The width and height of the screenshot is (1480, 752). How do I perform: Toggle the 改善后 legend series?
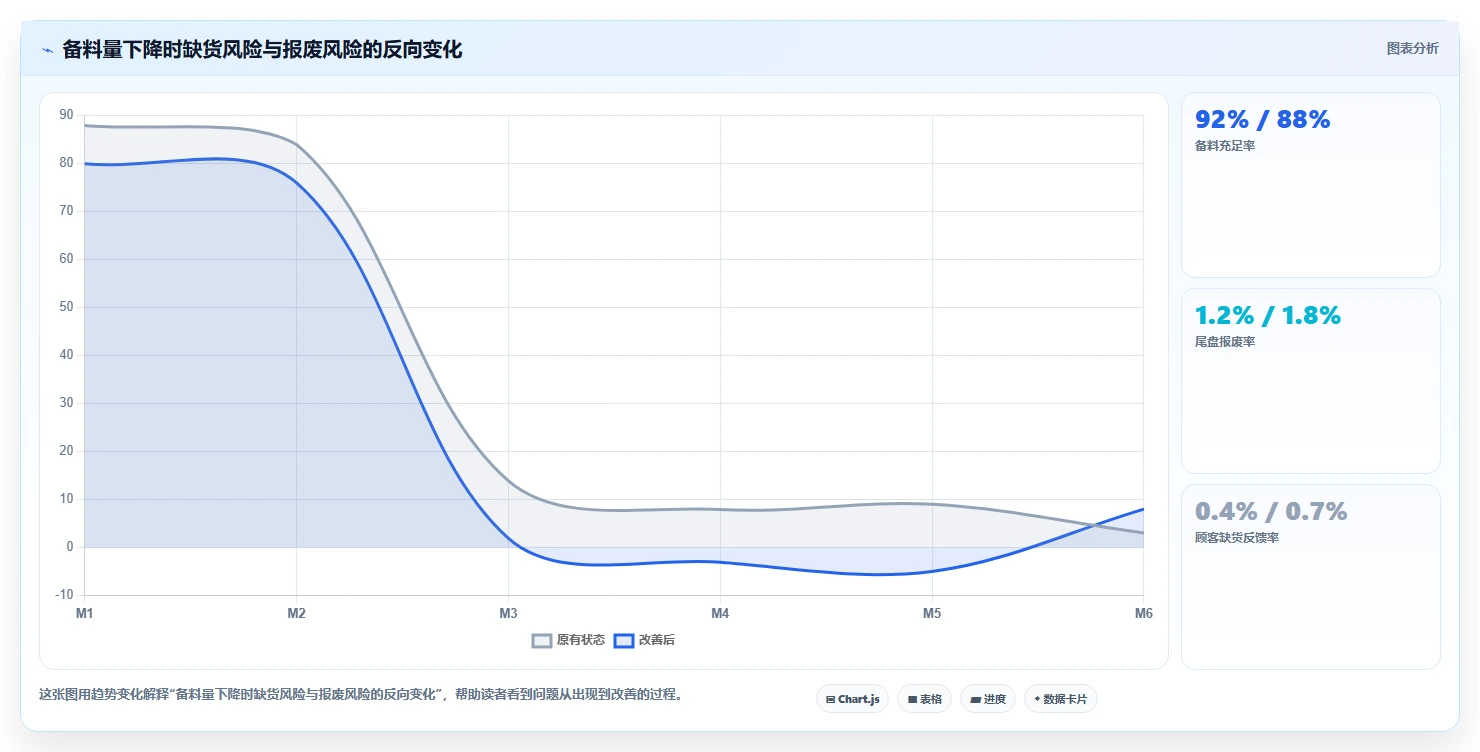(x=644, y=640)
